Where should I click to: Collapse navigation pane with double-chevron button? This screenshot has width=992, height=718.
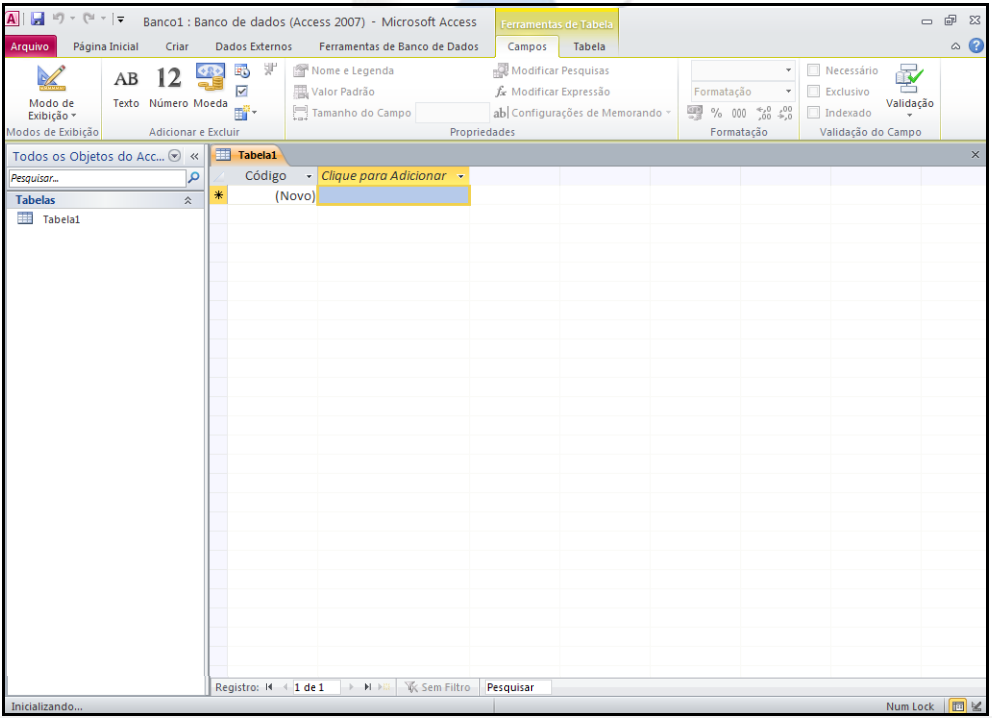point(194,156)
